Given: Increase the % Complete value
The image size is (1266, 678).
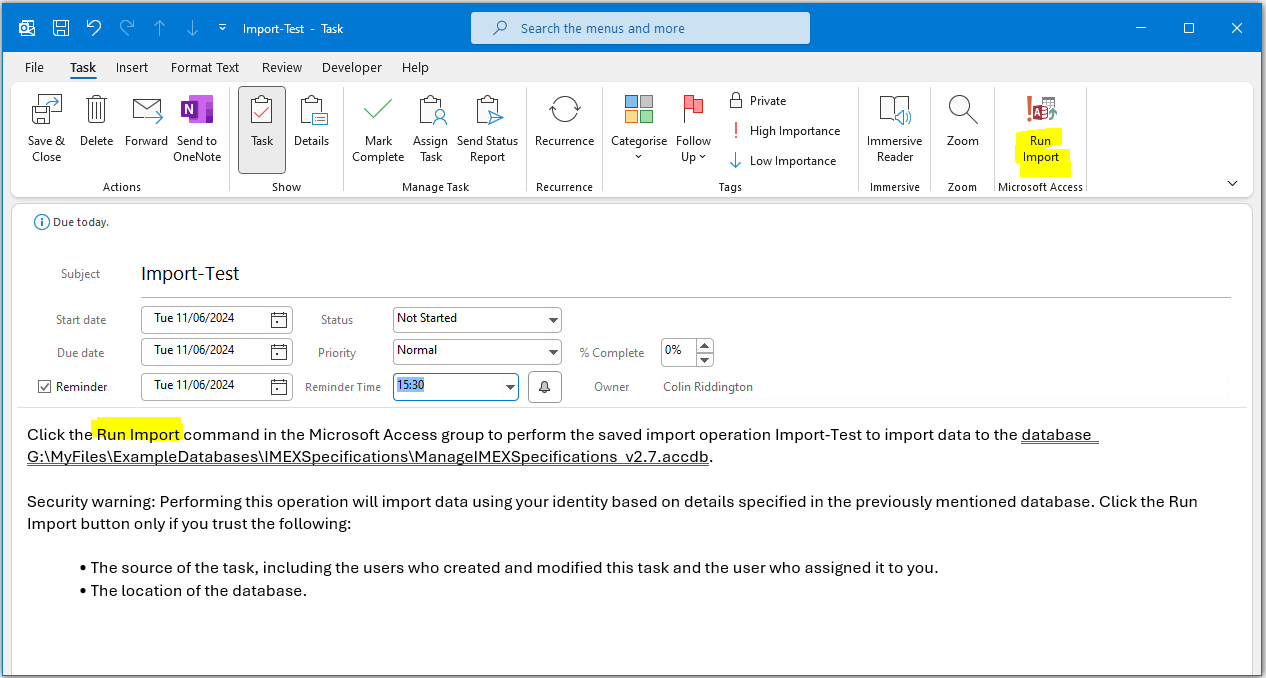Looking at the screenshot, I should 705,346.
